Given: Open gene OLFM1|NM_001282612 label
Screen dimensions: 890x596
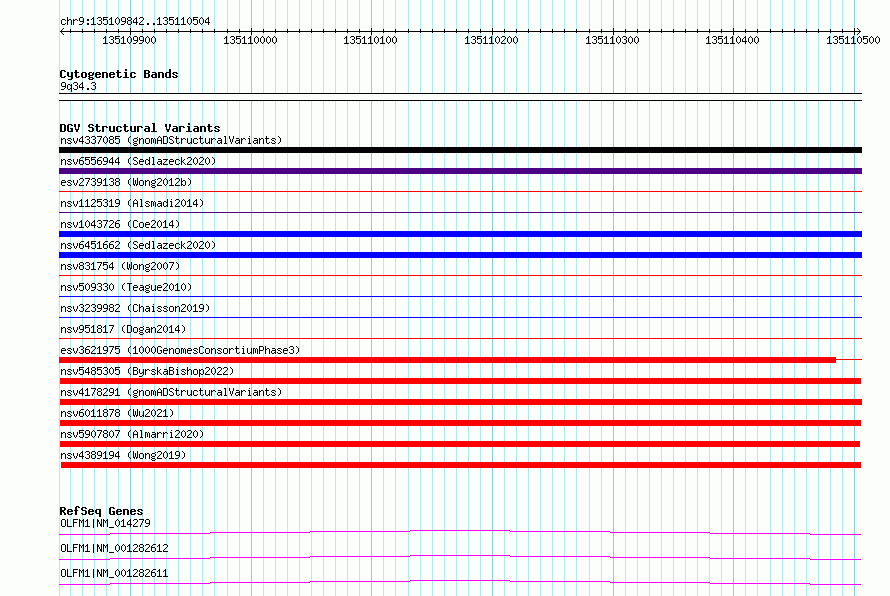Looking at the screenshot, I should [114, 548].
